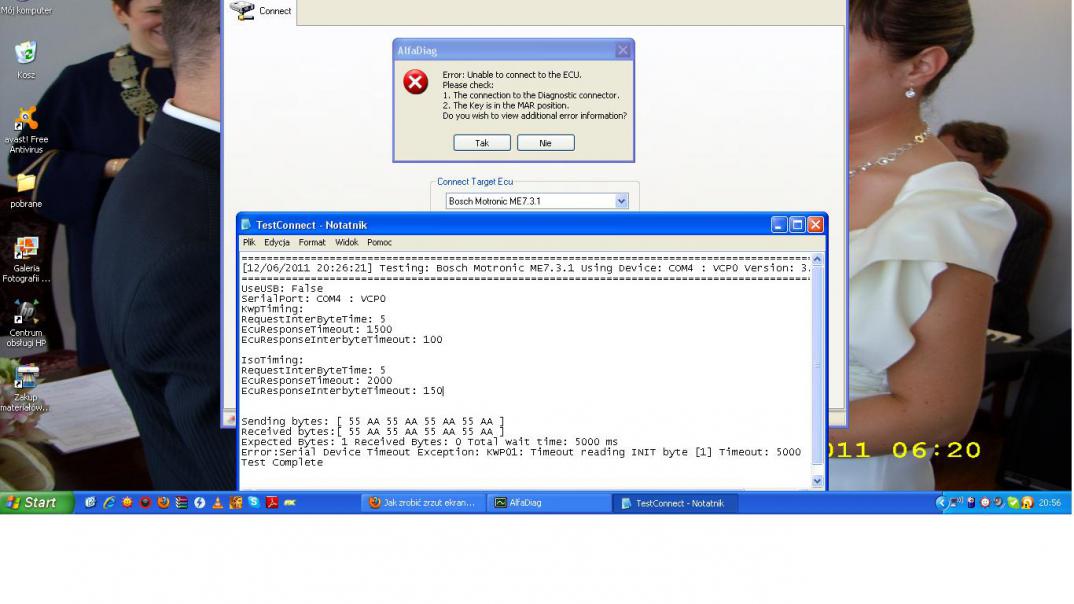
Task: Click the orange sun-shaped Quick Launch icon
Action: tap(127, 503)
